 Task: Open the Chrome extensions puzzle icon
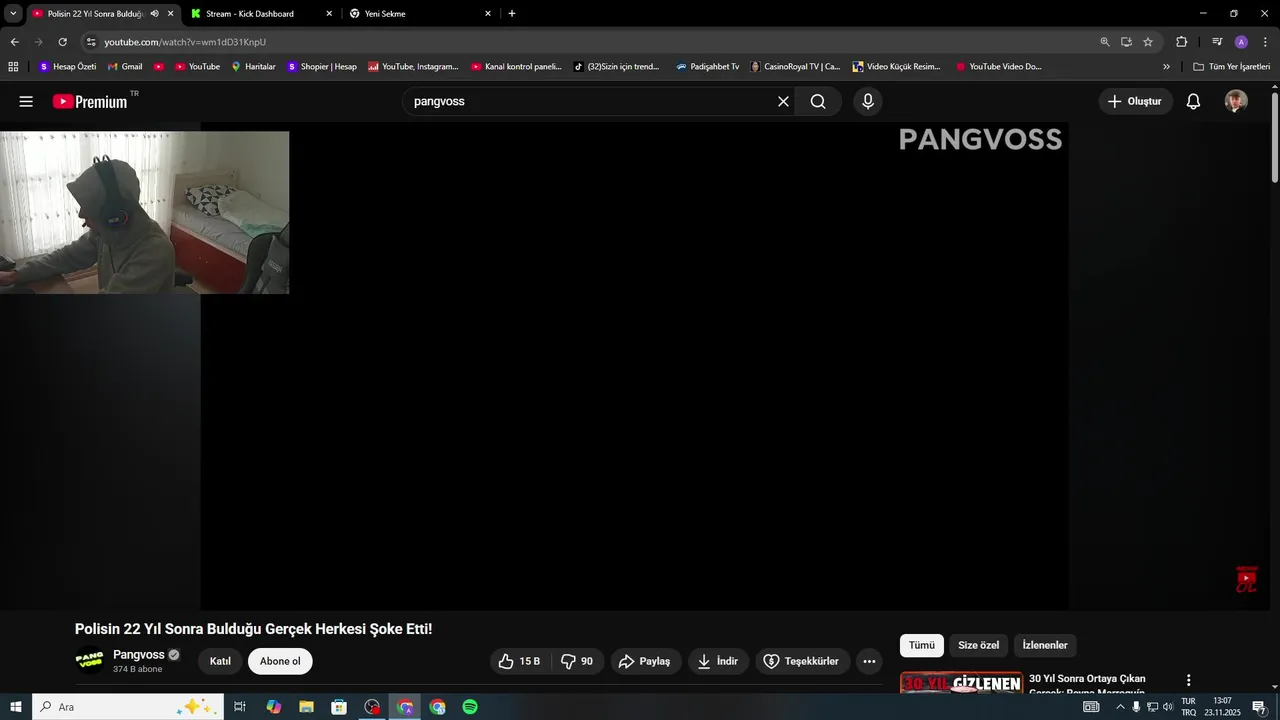tap(1181, 42)
